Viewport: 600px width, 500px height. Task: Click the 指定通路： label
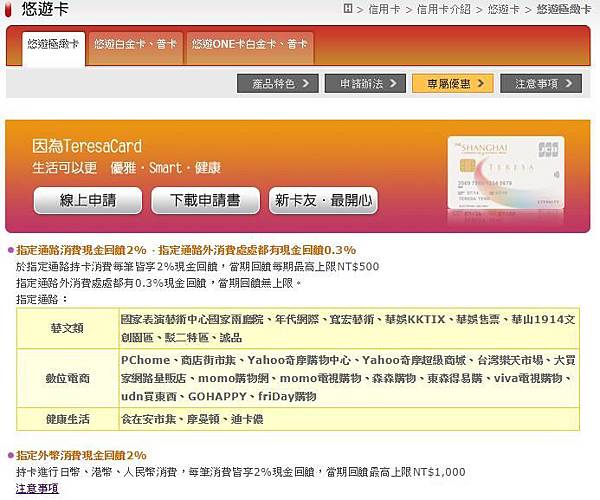[x=42, y=299]
